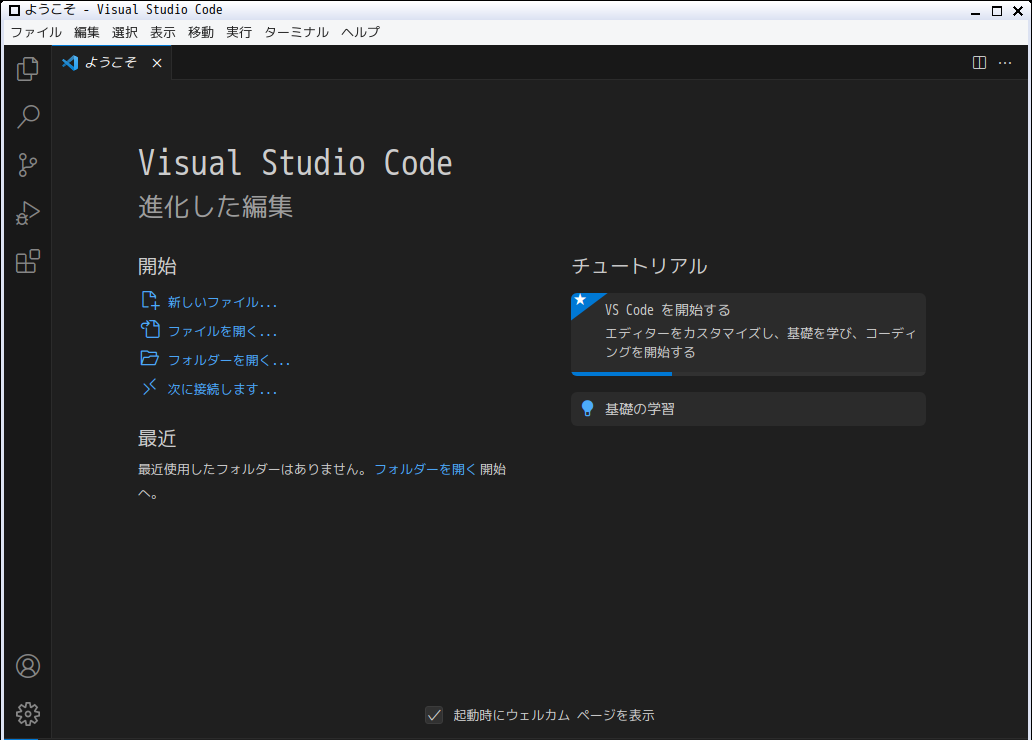Click the 開始 heading
The height and width of the screenshot is (740, 1032).
point(157,266)
